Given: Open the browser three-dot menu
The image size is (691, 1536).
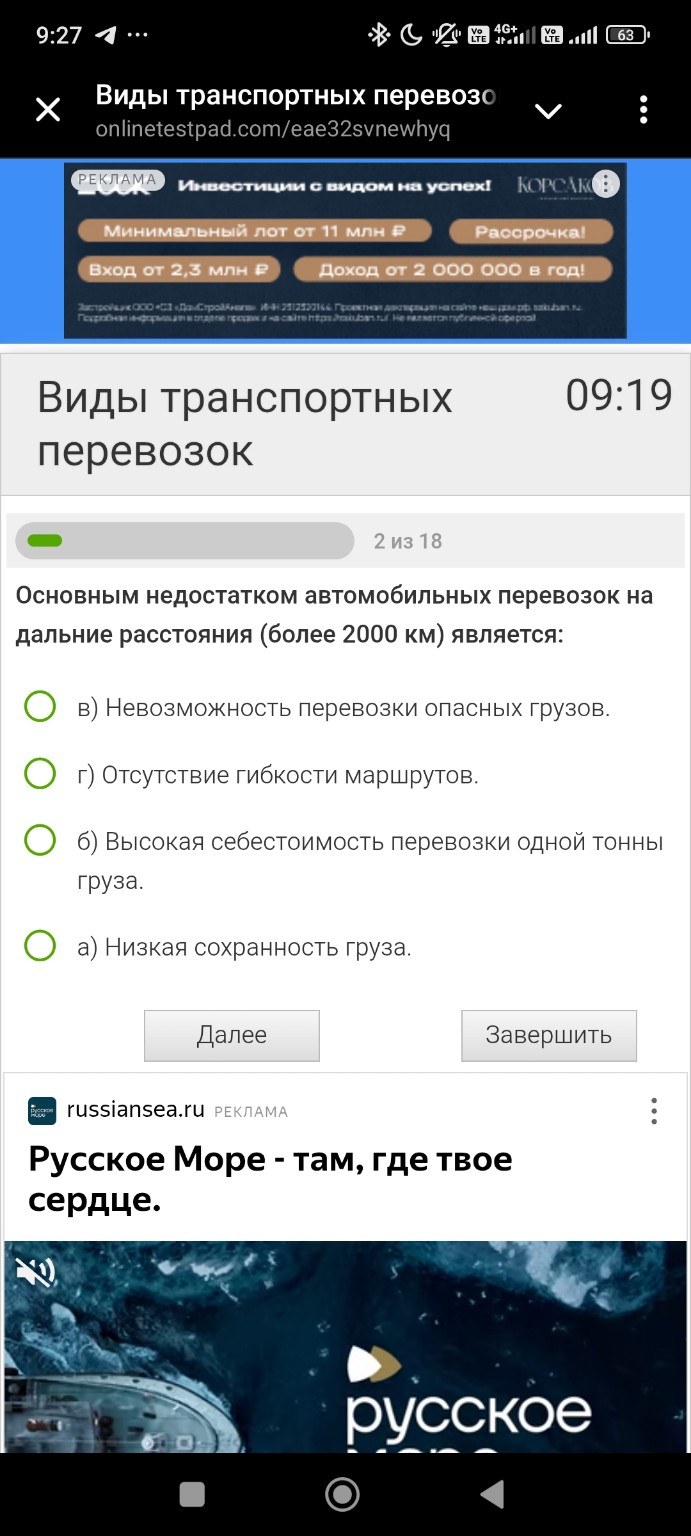Looking at the screenshot, I should (x=643, y=110).
